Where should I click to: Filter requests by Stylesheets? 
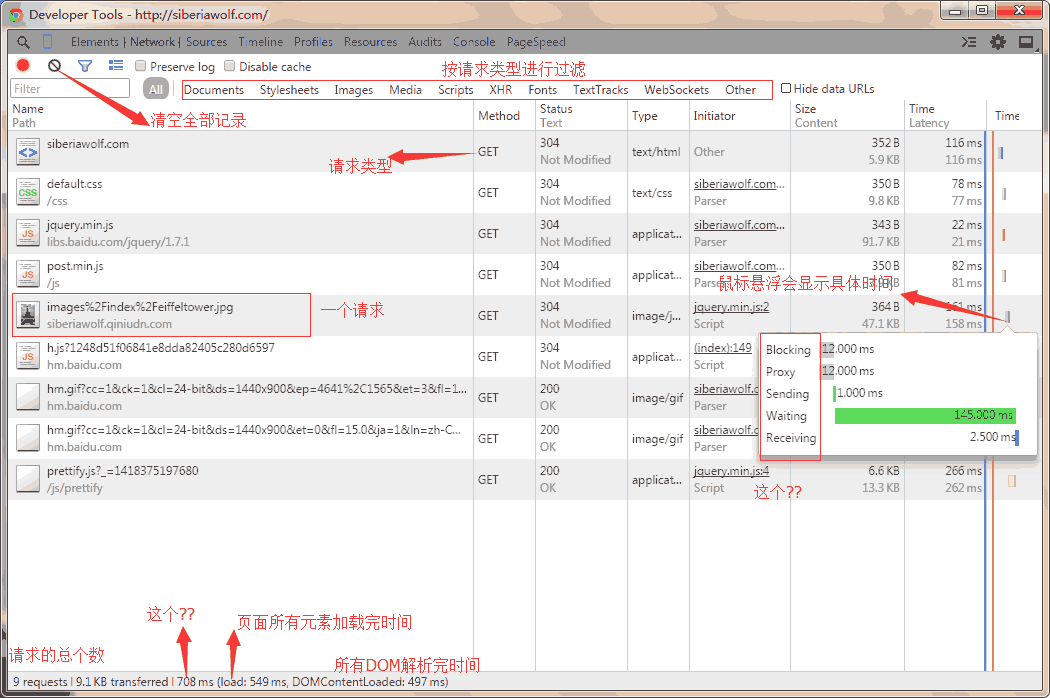pyautogui.click(x=289, y=90)
